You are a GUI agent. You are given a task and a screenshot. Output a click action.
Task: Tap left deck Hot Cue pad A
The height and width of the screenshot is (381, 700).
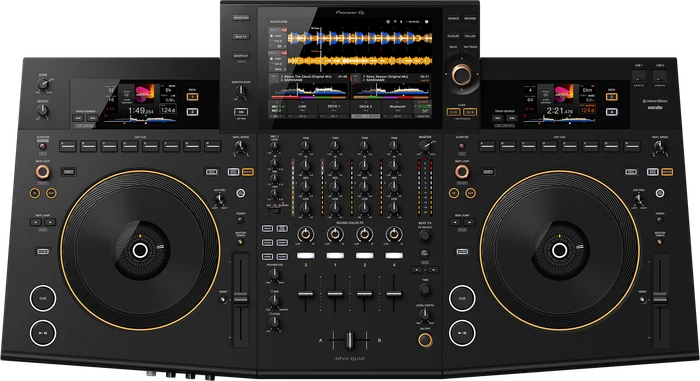[68, 146]
